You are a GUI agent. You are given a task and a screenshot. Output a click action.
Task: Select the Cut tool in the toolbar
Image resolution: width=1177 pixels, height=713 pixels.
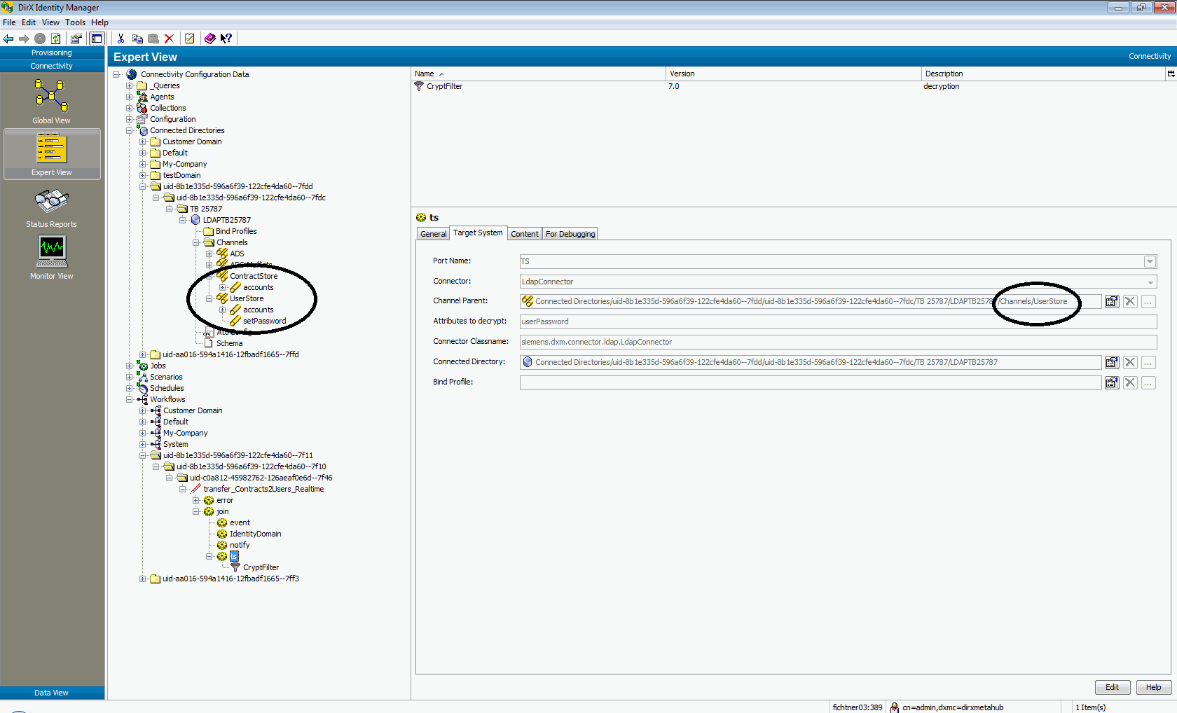point(120,38)
